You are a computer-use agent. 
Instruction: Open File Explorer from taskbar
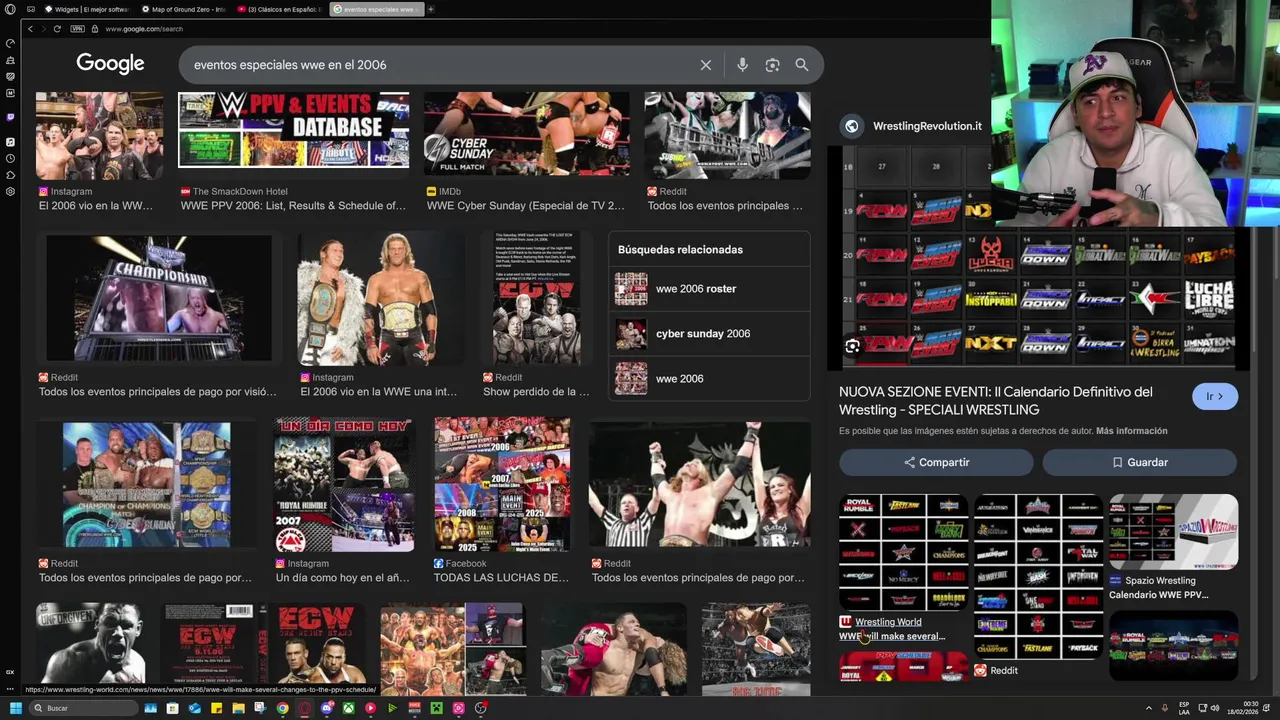click(238, 708)
